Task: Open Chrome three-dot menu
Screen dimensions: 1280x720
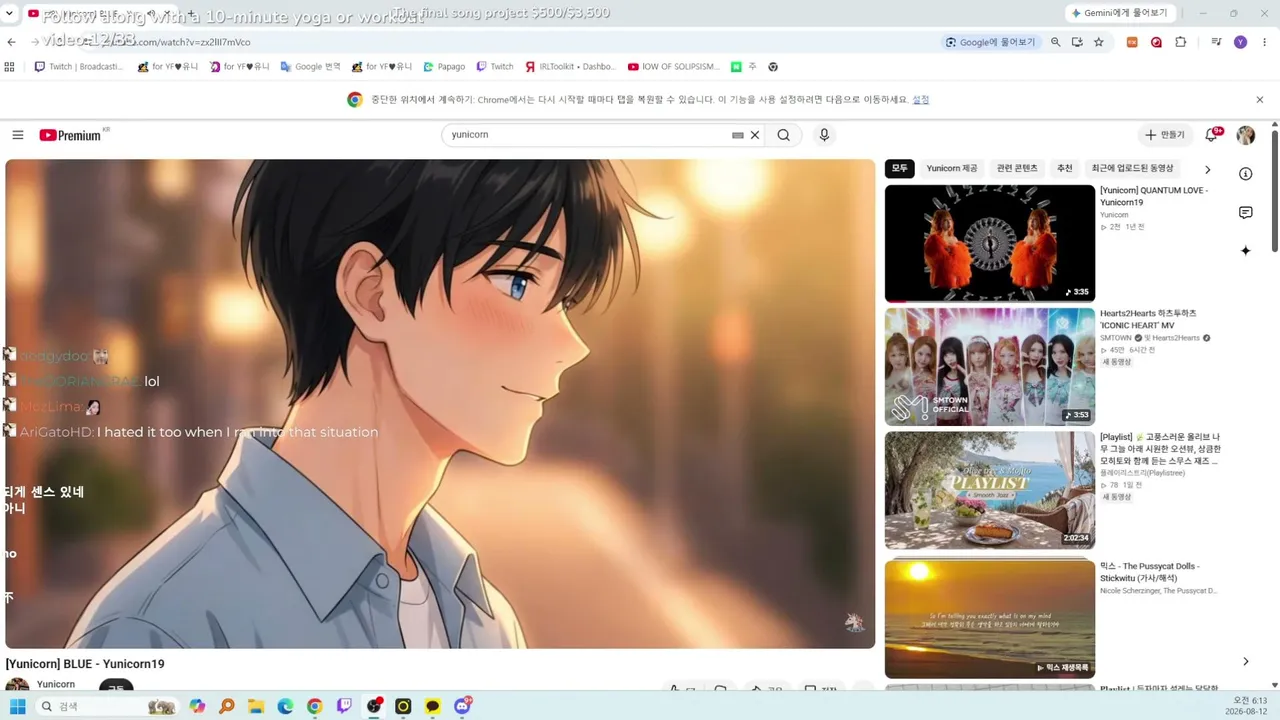Action: (1265, 42)
